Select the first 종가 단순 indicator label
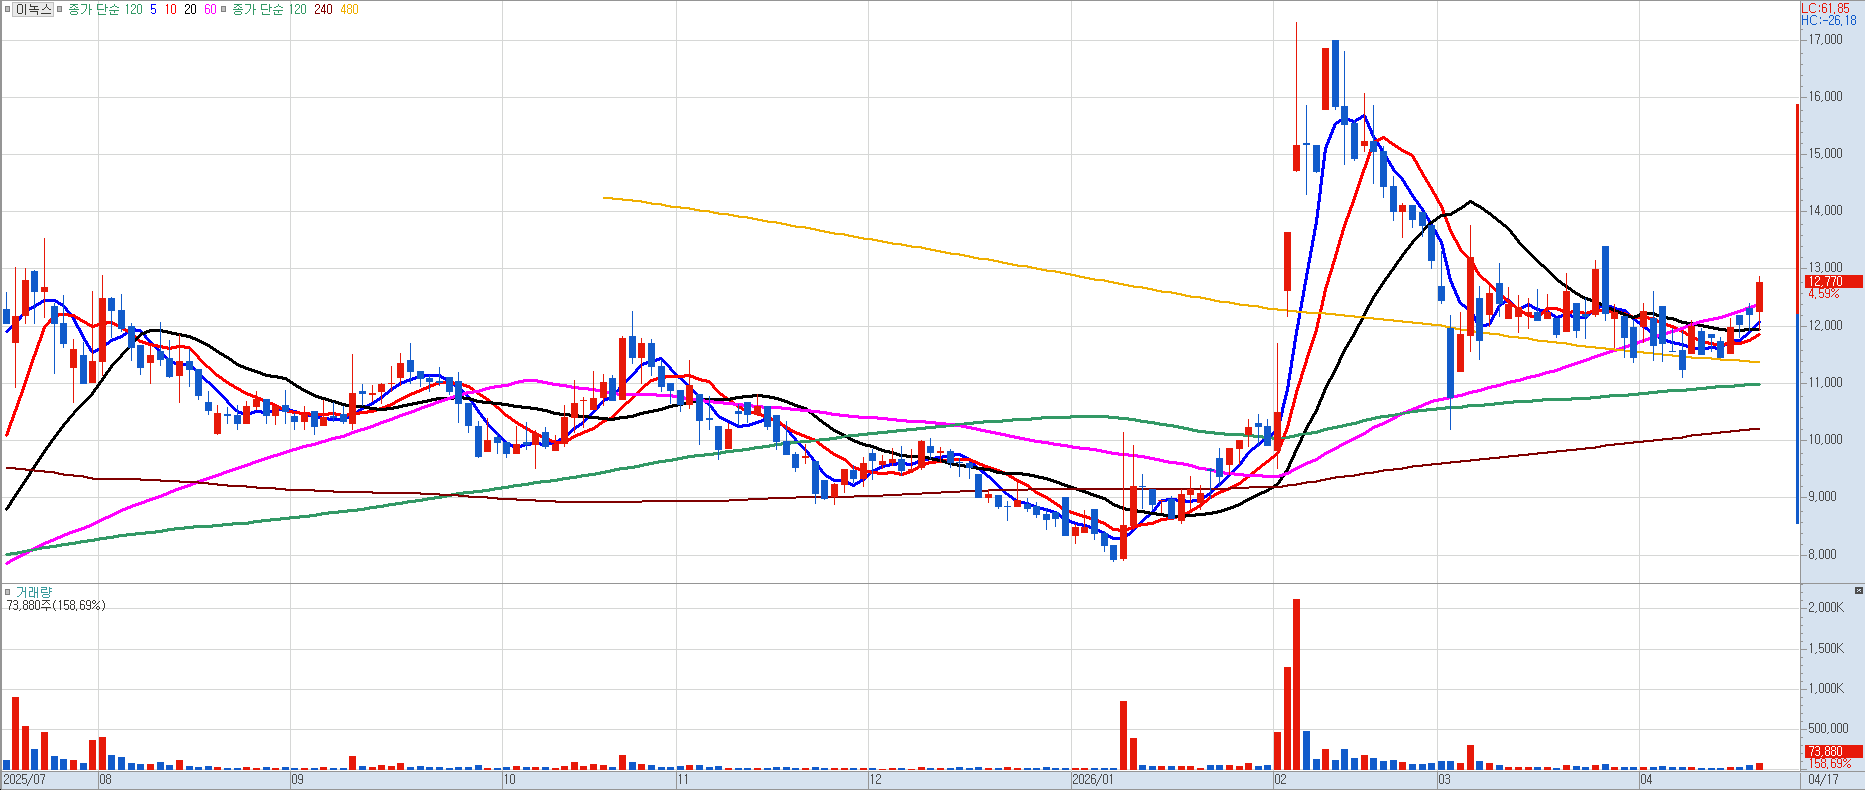 (95, 9)
